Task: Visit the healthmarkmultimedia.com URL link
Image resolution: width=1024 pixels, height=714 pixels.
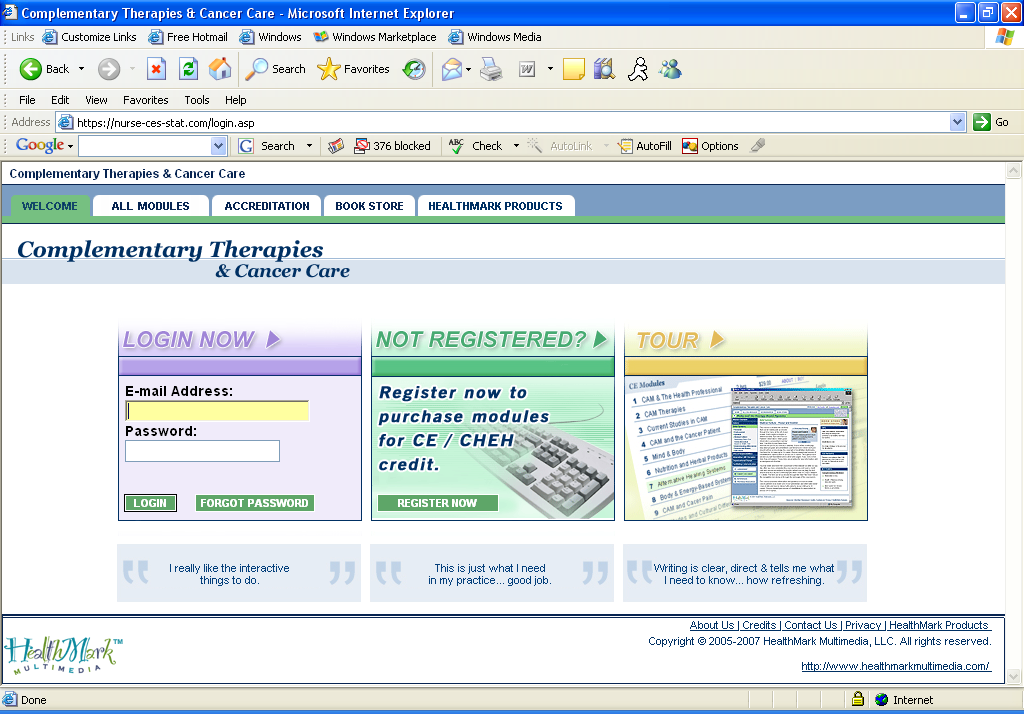Action: (895, 666)
